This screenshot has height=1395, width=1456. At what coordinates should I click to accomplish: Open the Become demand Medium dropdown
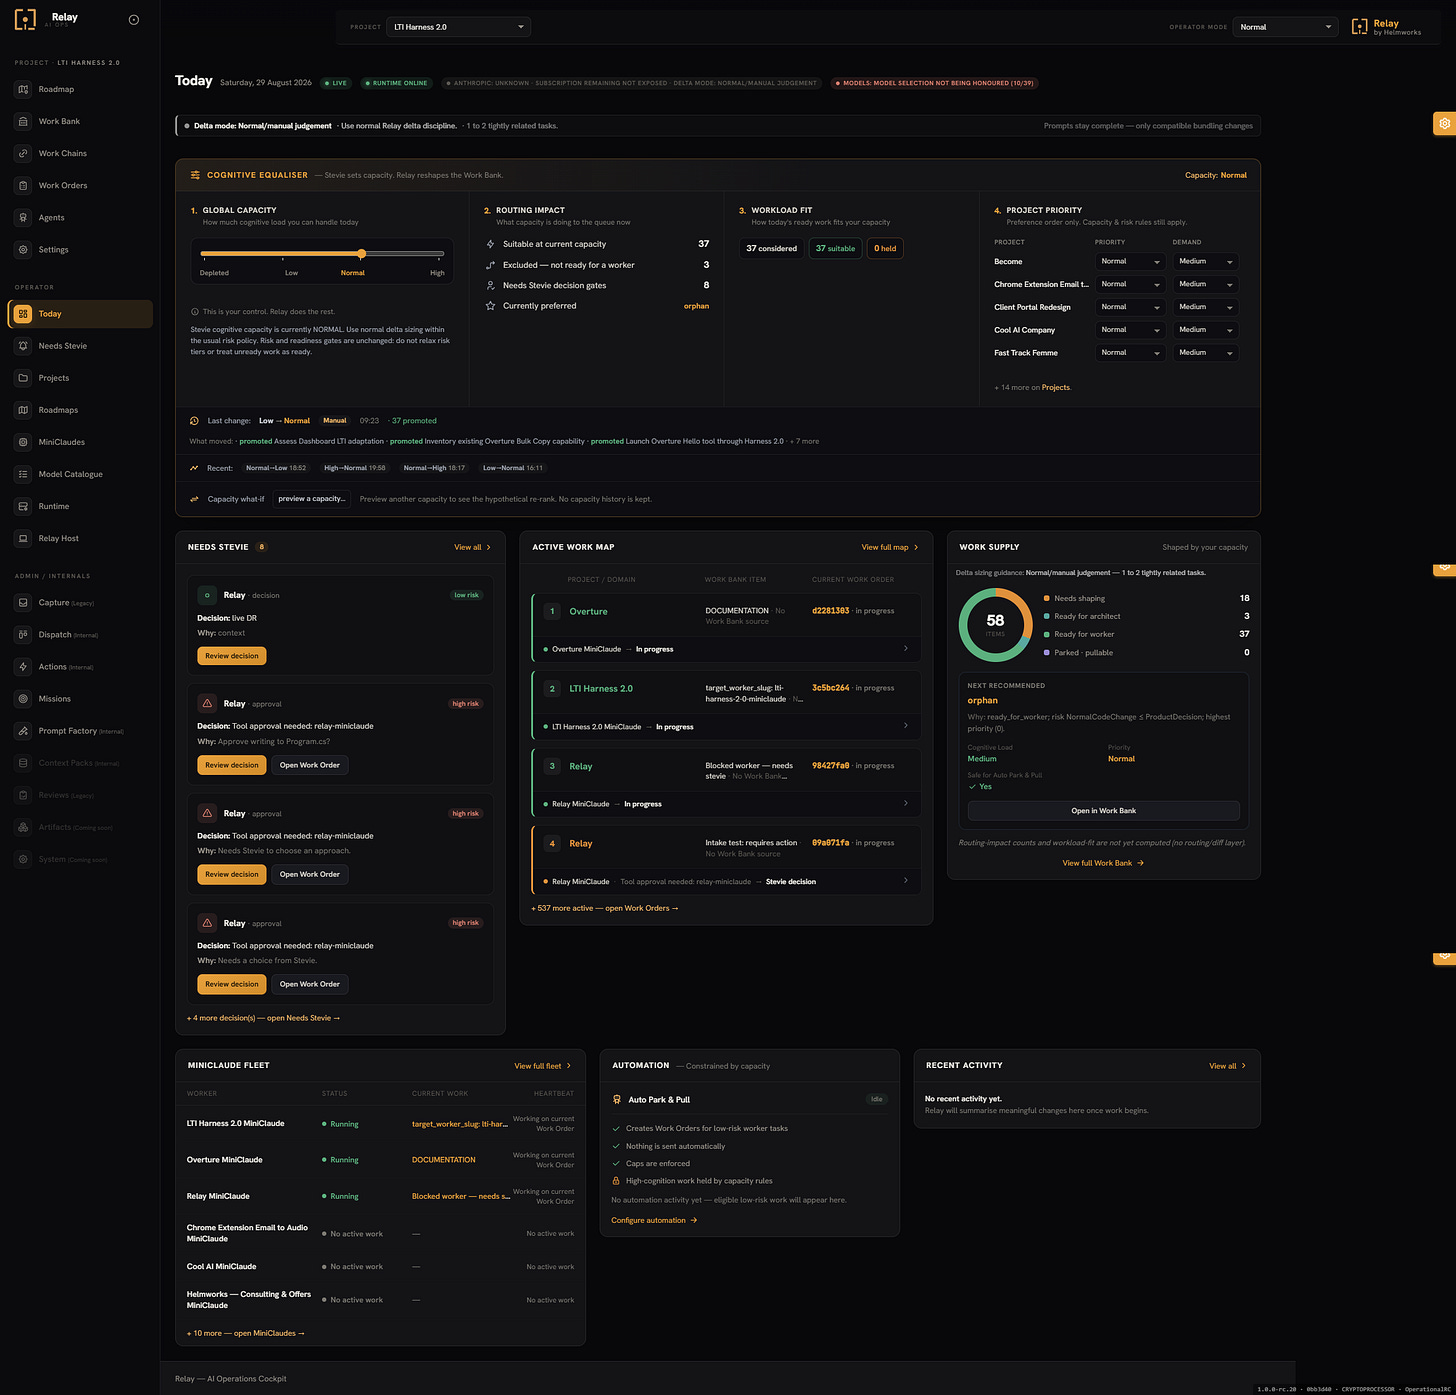1206,261
